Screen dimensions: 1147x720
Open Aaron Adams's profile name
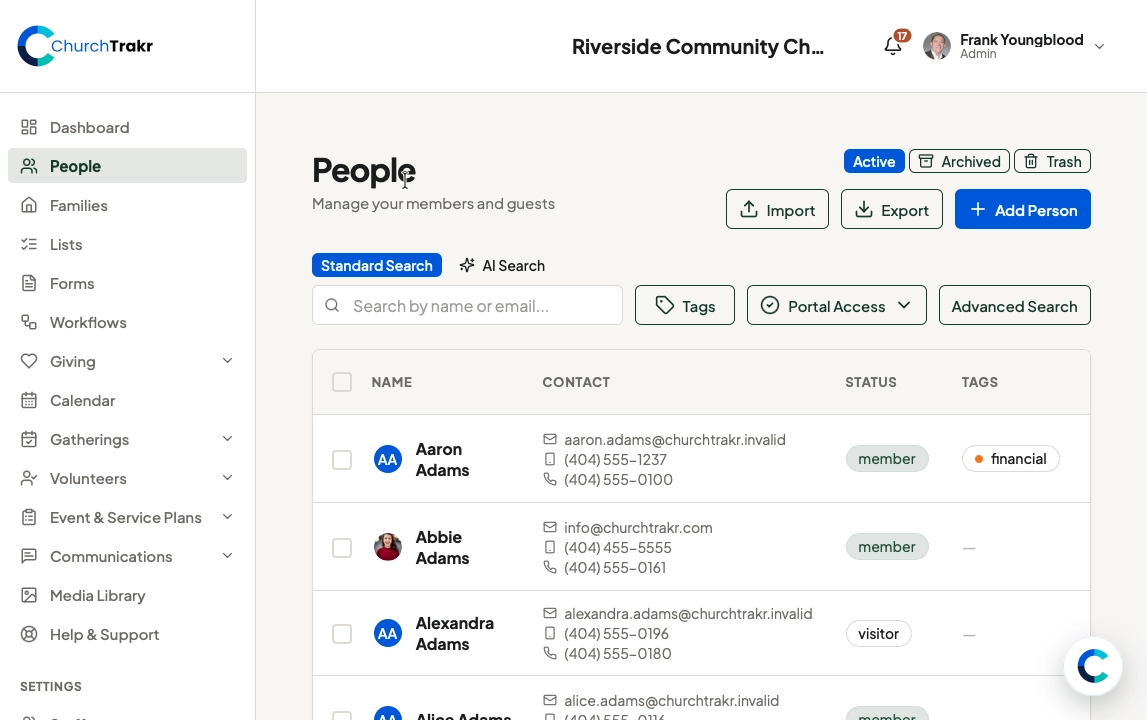[443, 460]
